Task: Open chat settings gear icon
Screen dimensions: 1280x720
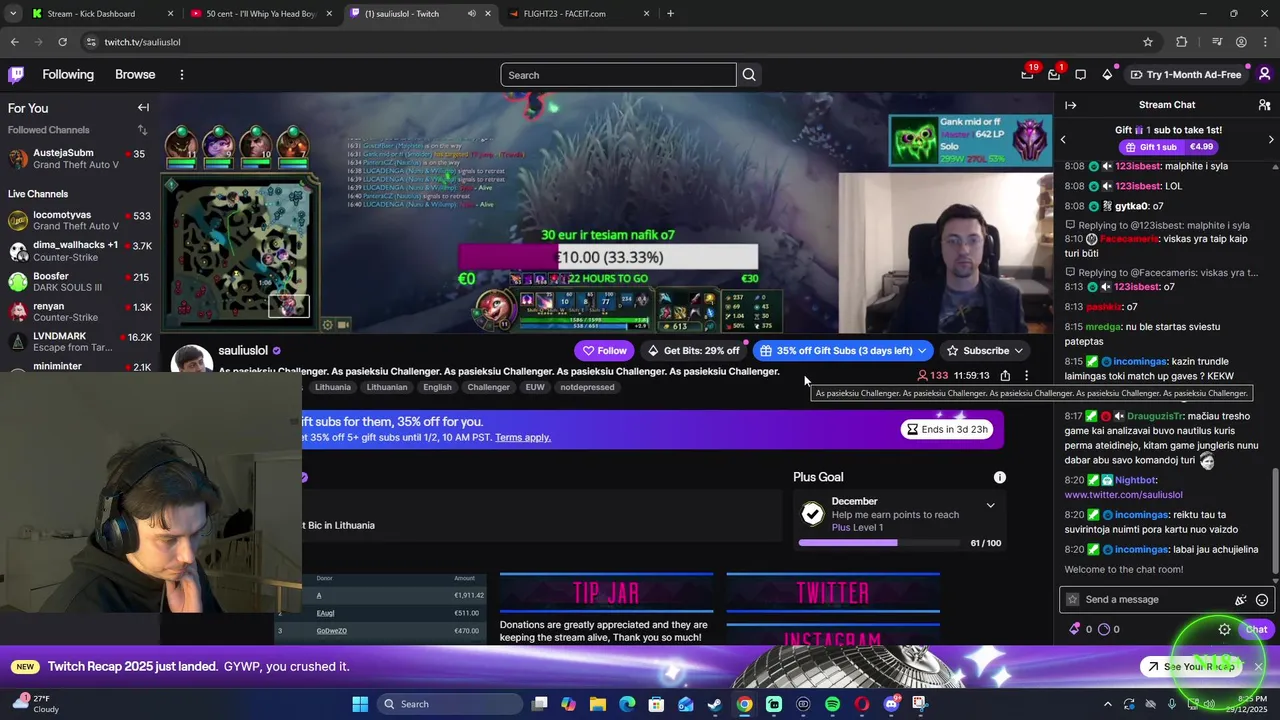Action: pyautogui.click(x=1224, y=629)
